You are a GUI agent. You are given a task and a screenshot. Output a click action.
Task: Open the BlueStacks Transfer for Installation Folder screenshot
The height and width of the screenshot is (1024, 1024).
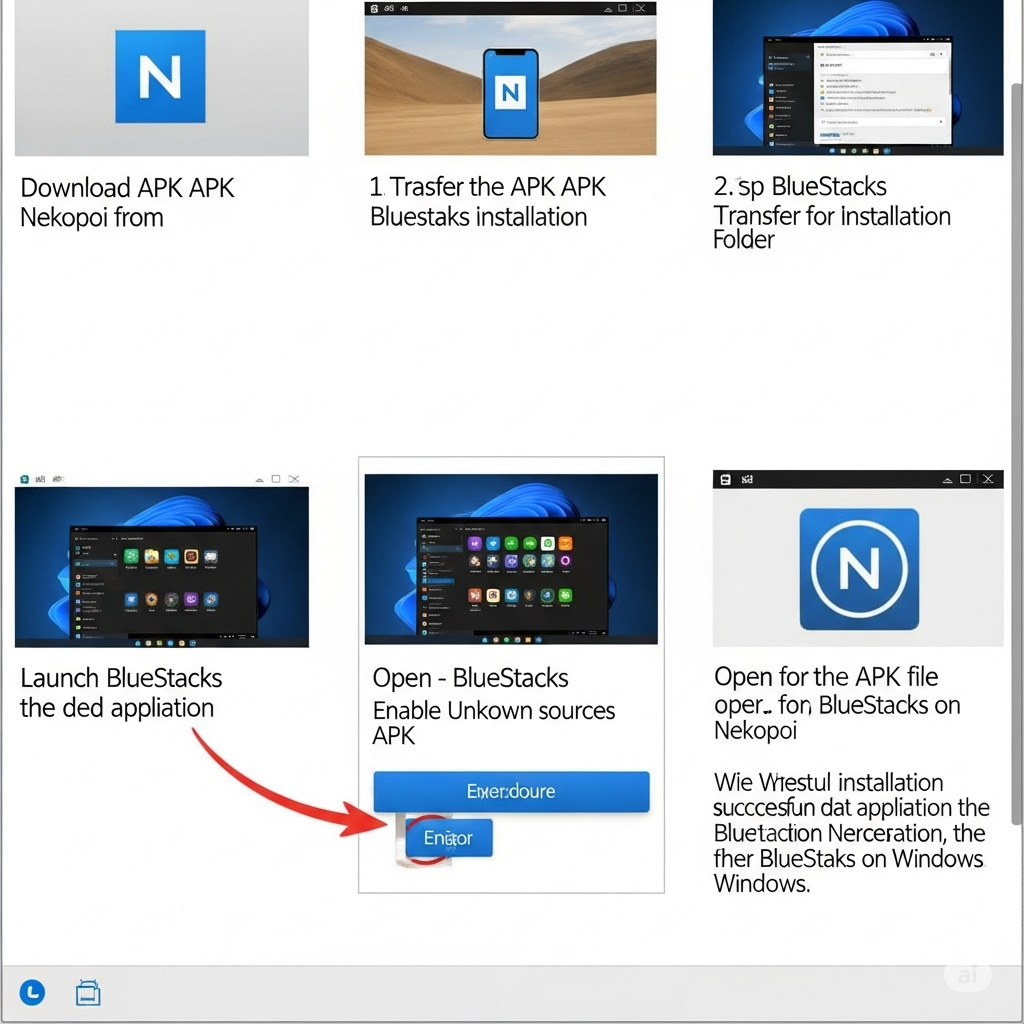coord(857,77)
